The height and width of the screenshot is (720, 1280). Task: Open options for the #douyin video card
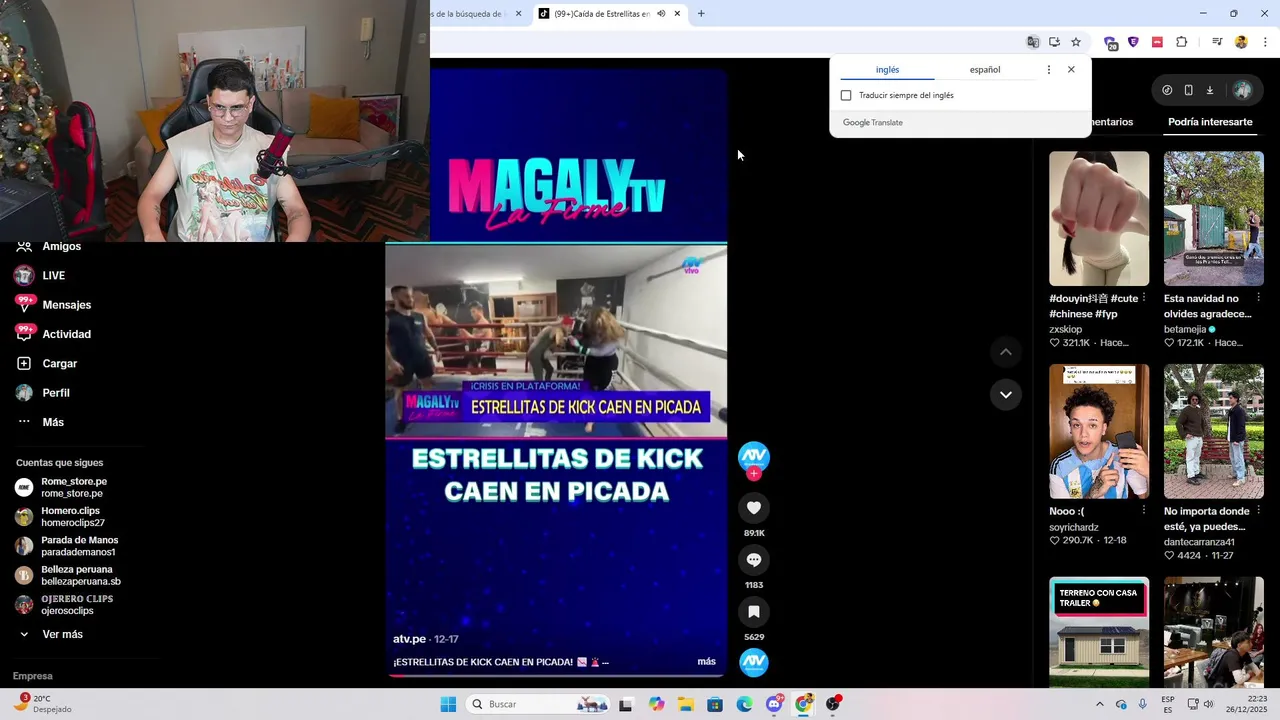[x=1143, y=298]
